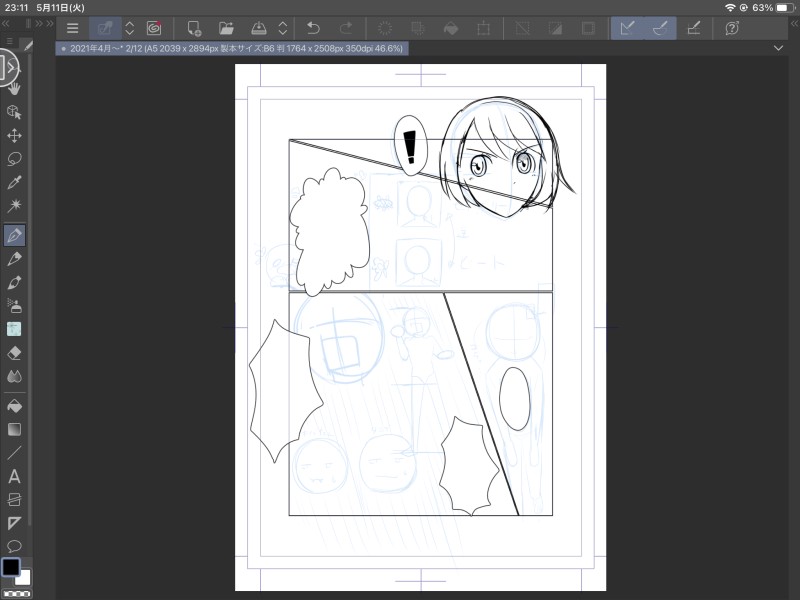Save the document
Image resolution: width=800 pixels, height=600 pixels.
click(x=259, y=28)
